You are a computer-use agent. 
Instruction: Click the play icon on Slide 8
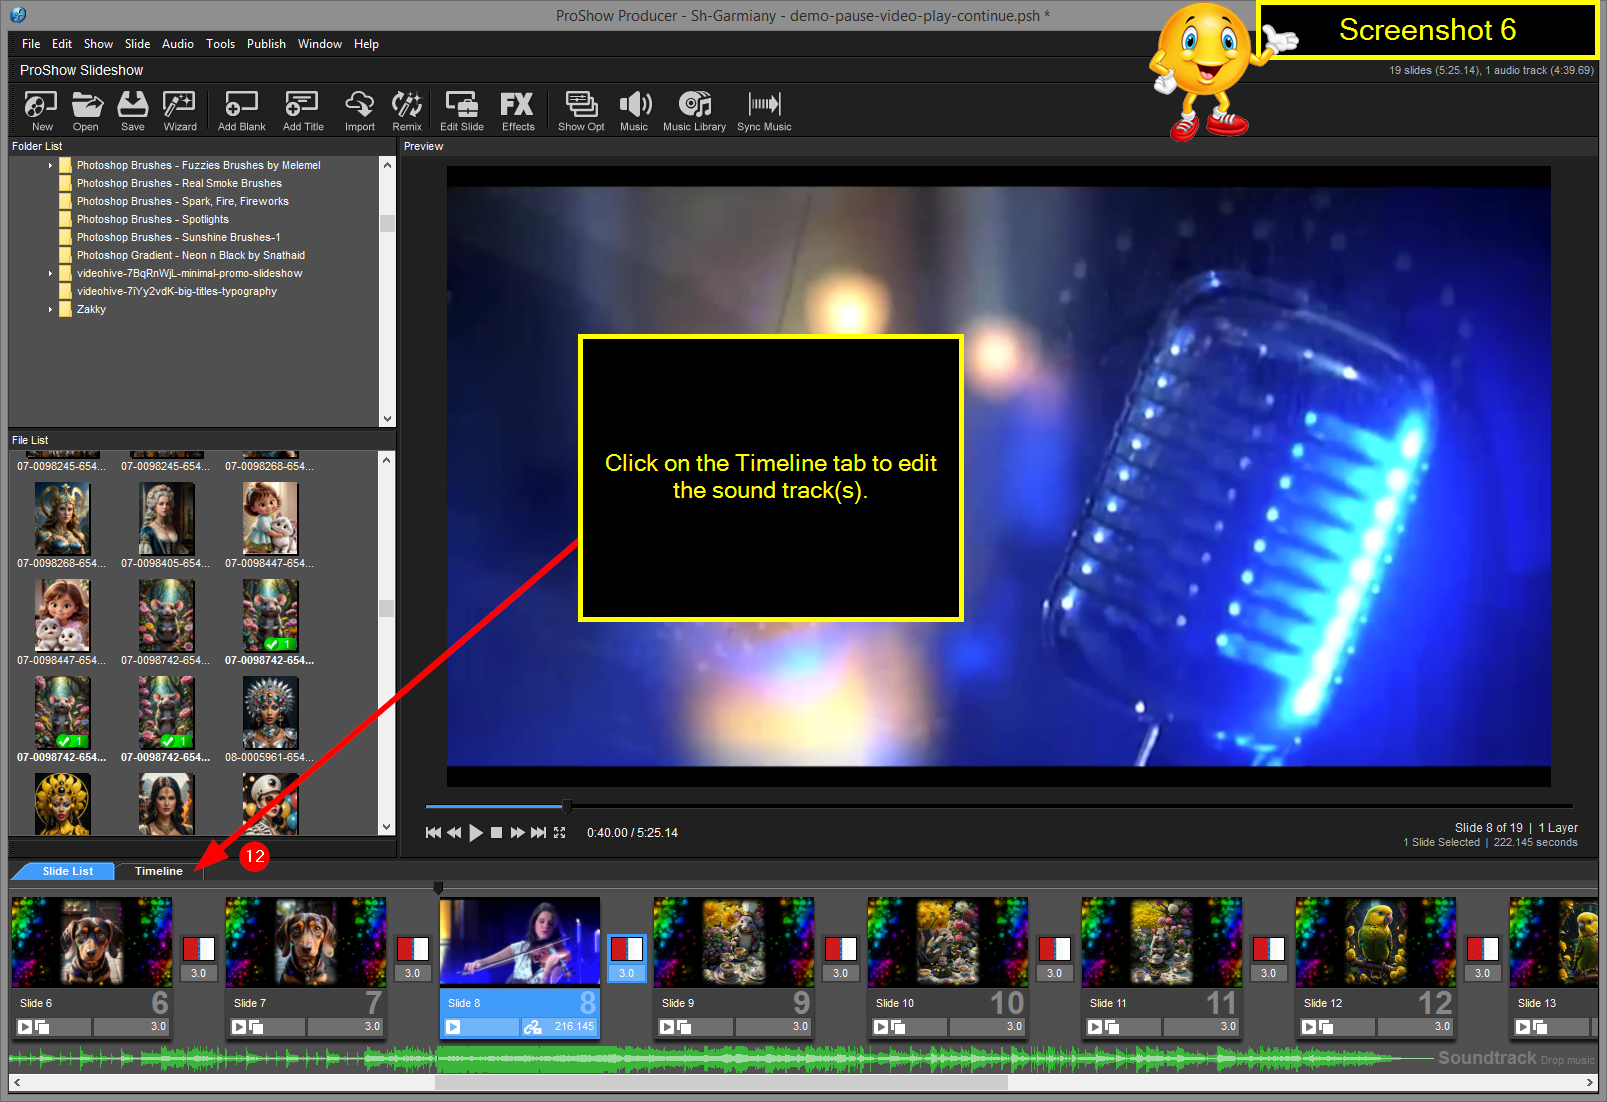(453, 1027)
